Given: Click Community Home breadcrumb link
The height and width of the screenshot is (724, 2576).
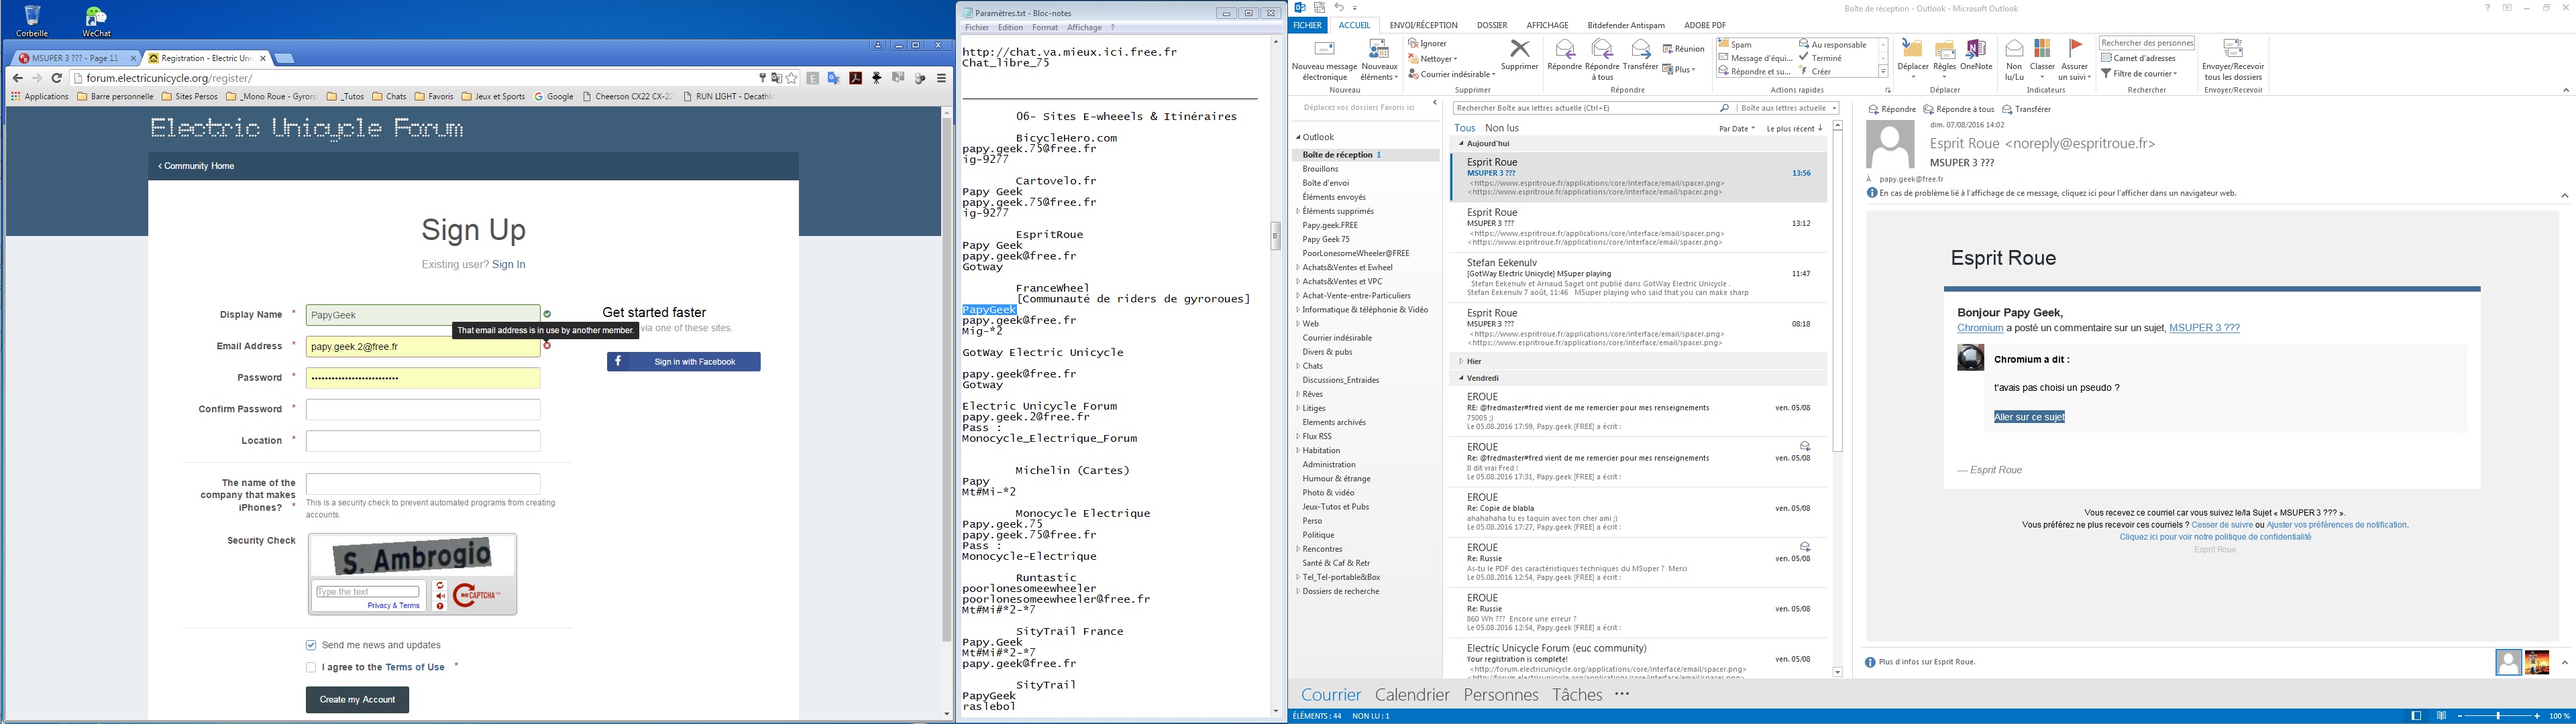Looking at the screenshot, I should click(x=196, y=166).
